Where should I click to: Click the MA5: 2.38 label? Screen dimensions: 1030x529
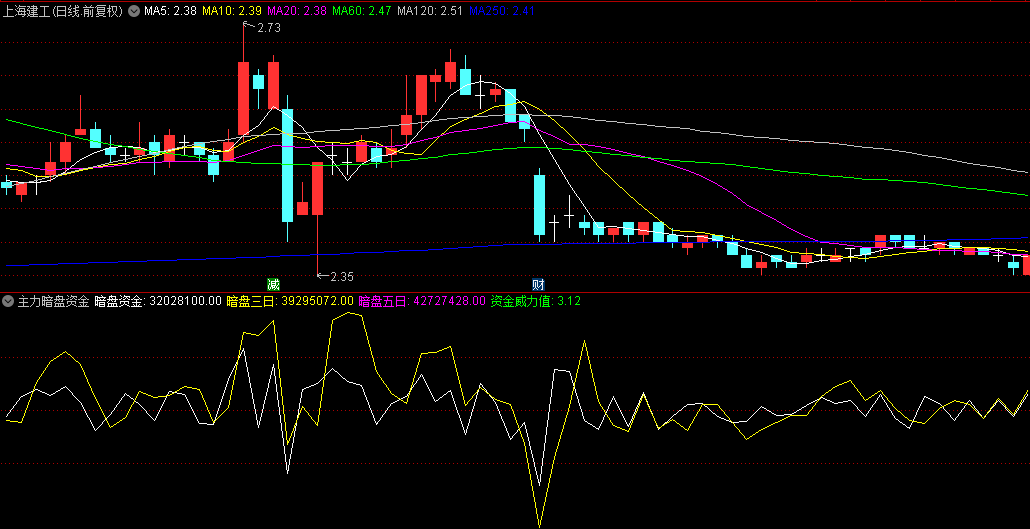point(171,11)
